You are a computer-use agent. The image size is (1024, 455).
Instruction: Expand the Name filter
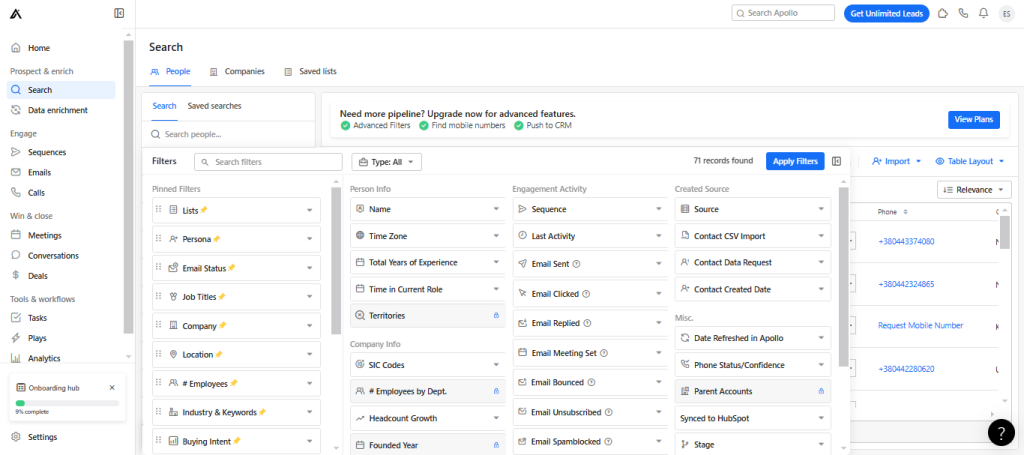pyautogui.click(x=428, y=210)
